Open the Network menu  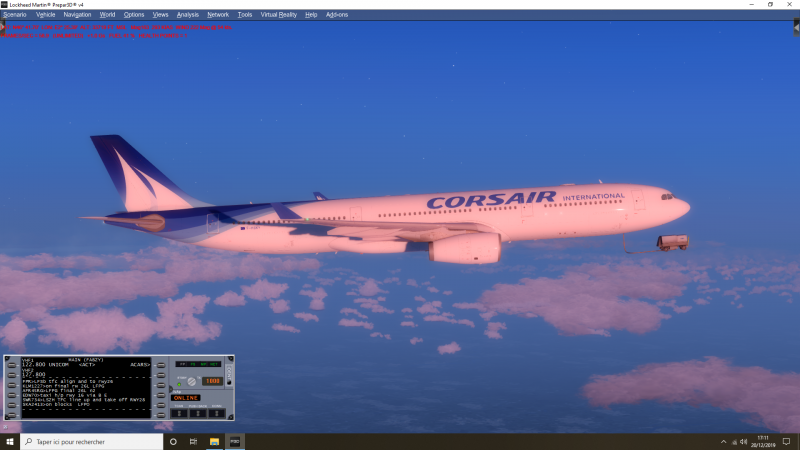point(218,15)
